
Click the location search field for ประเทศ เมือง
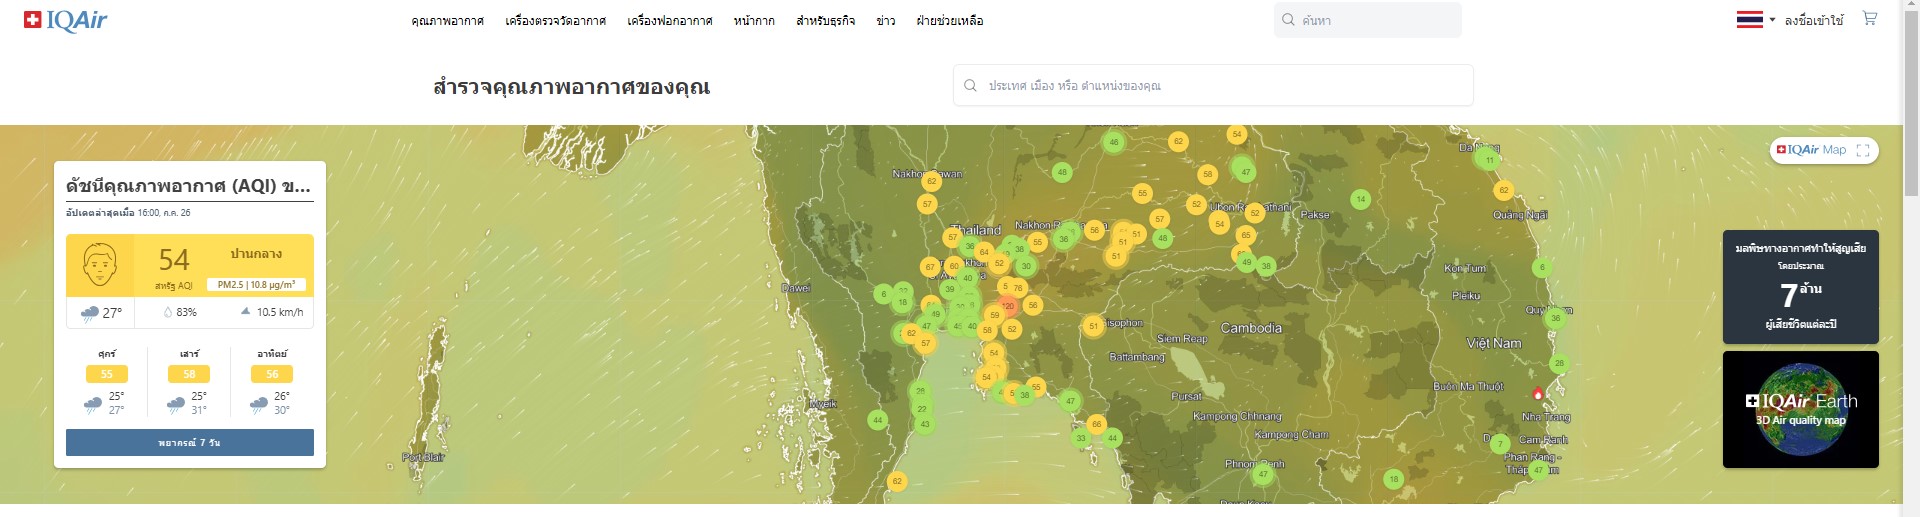(x=1212, y=86)
